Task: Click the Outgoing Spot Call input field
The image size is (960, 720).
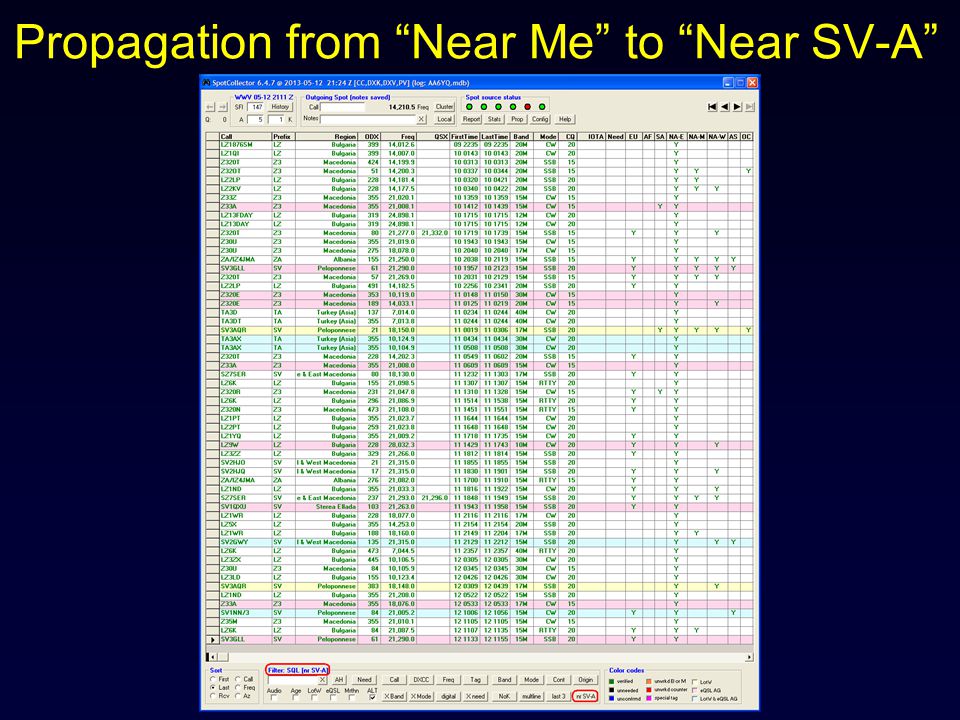Action: point(342,107)
